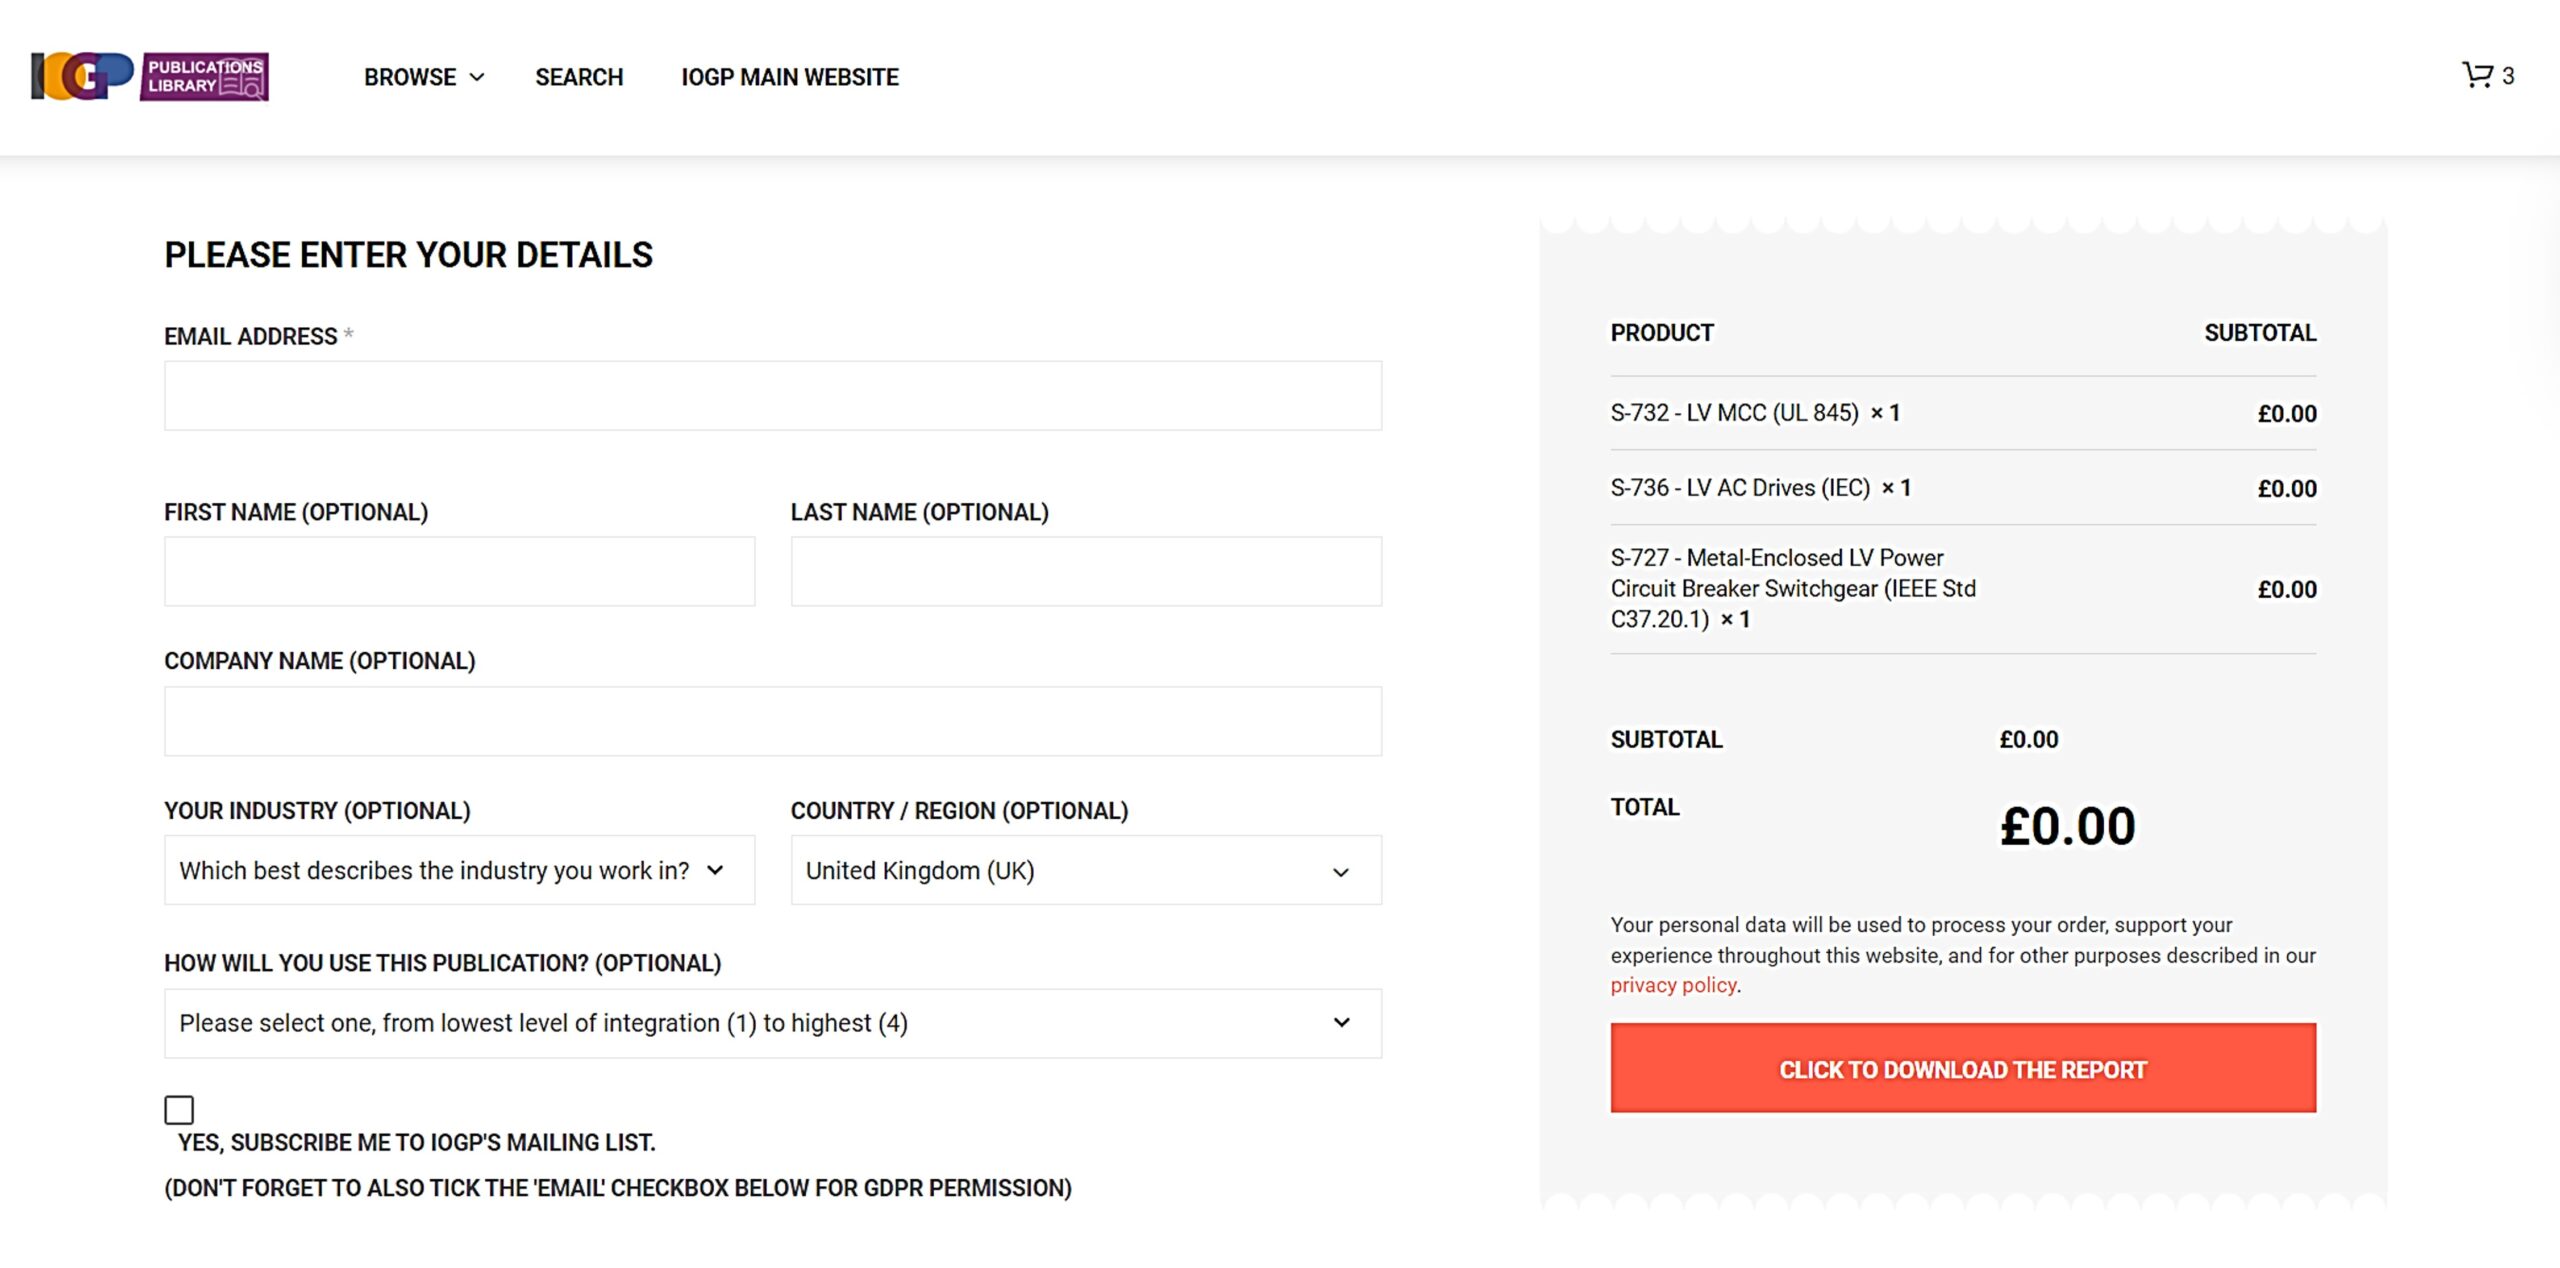Open the Search menu item
2560x1268 pixels.
coord(578,77)
